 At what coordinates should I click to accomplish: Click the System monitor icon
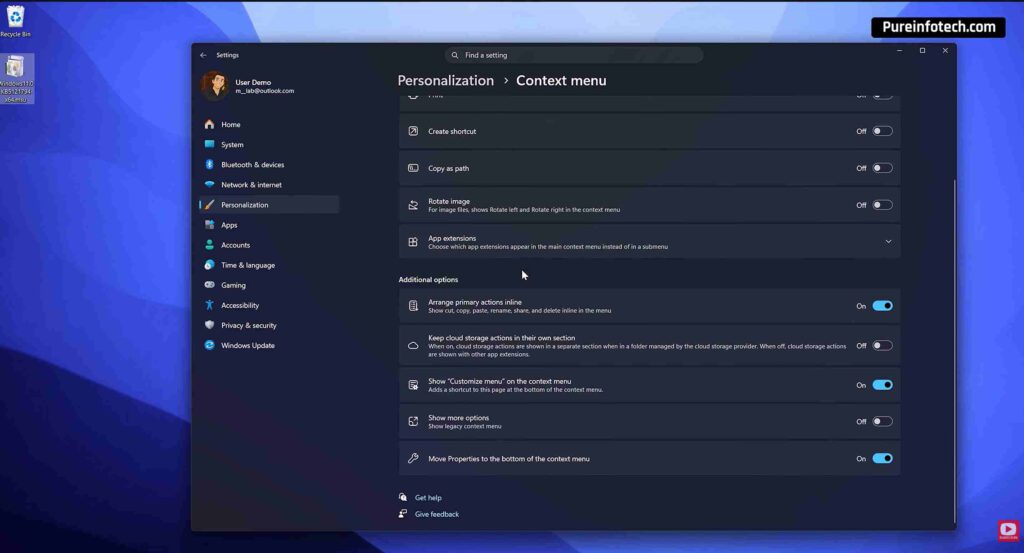click(x=209, y=144)
